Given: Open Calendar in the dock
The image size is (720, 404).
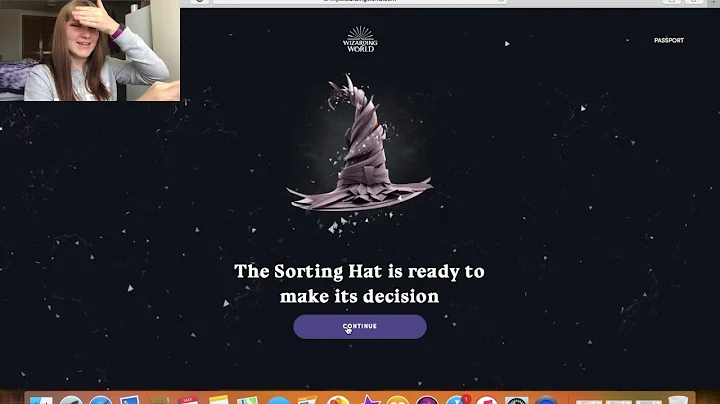Looking at the screenshot, I should [x=189, y=400].
